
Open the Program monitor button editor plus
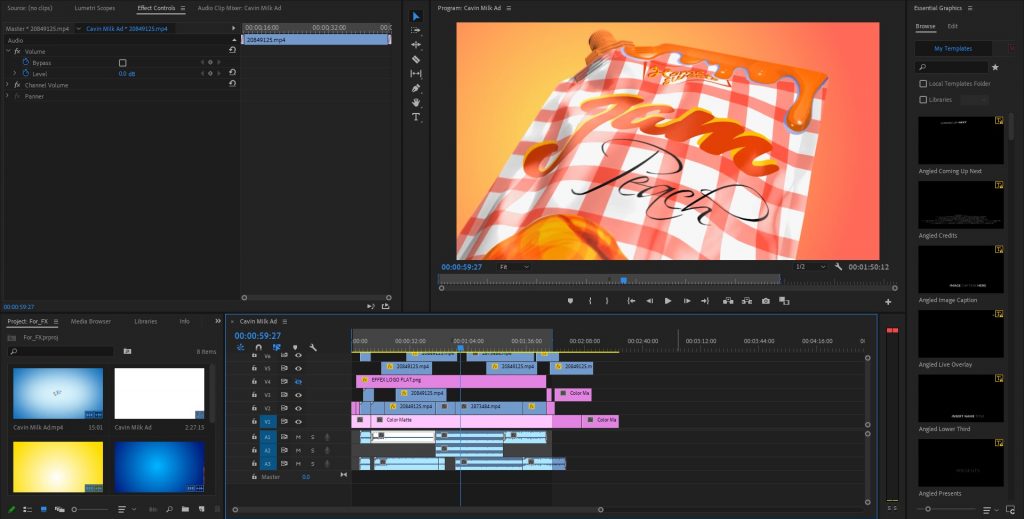(x=888, y=302)
